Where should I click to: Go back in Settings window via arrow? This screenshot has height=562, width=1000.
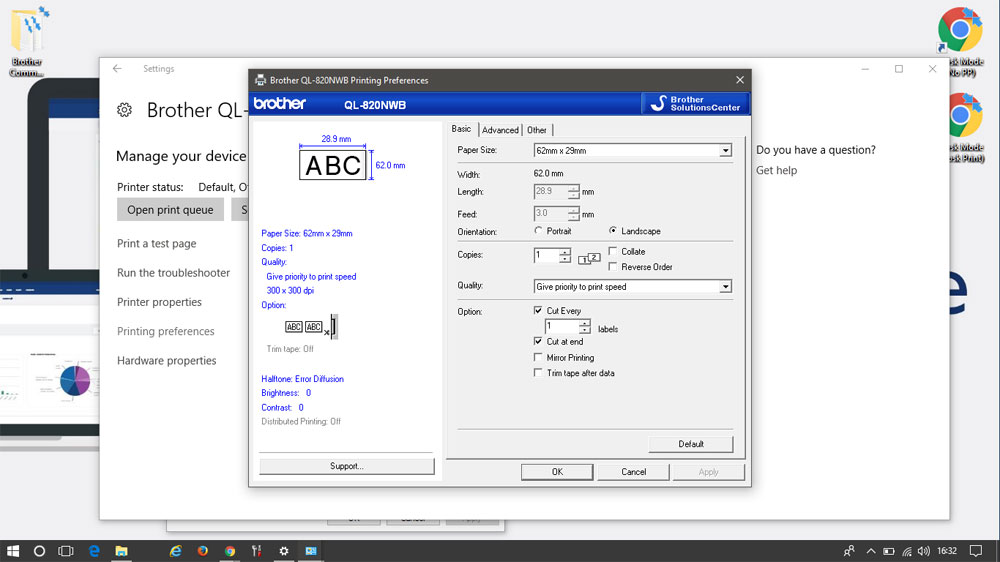point(117,68)
